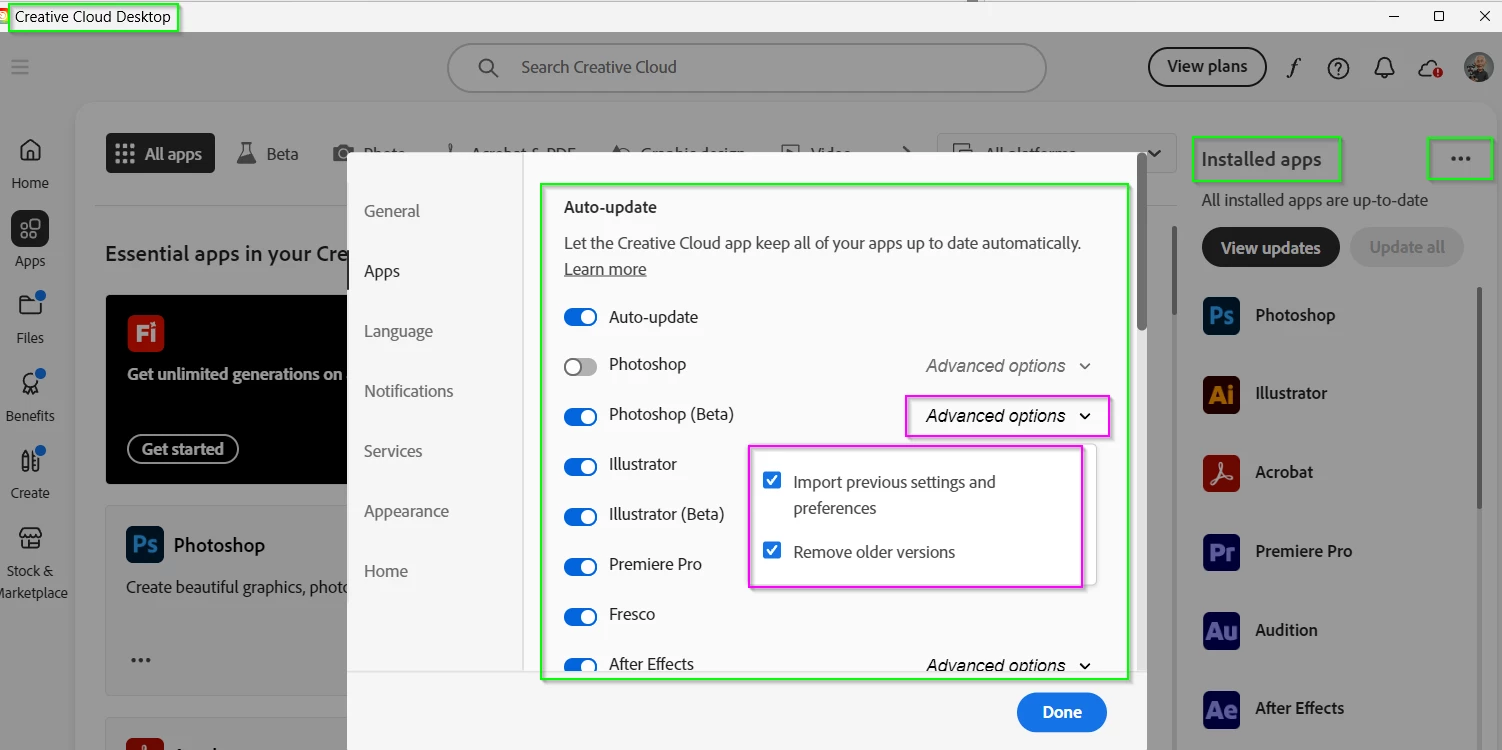Screen dimensions: 1502x750
Task: Enable auto-update for Photoshop
Action: (580, 366)
